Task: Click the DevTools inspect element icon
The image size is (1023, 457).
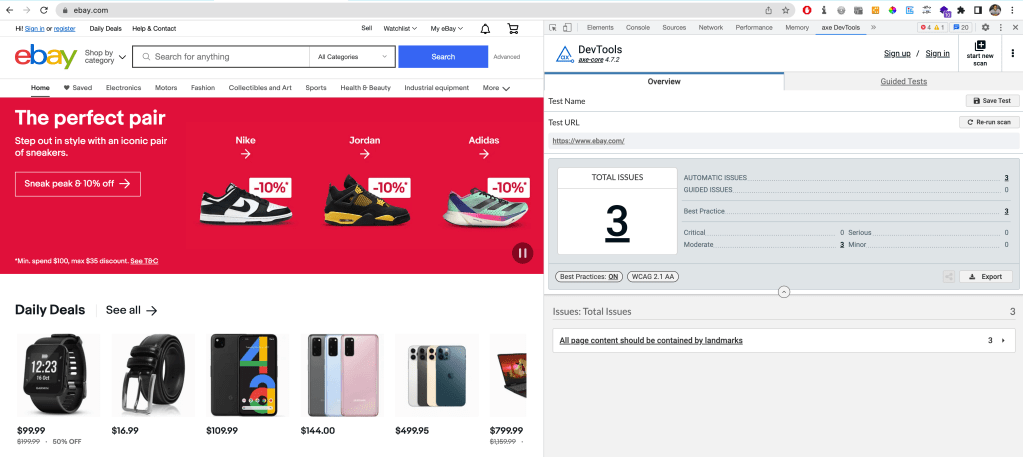Action: click(x=553, y=27)
